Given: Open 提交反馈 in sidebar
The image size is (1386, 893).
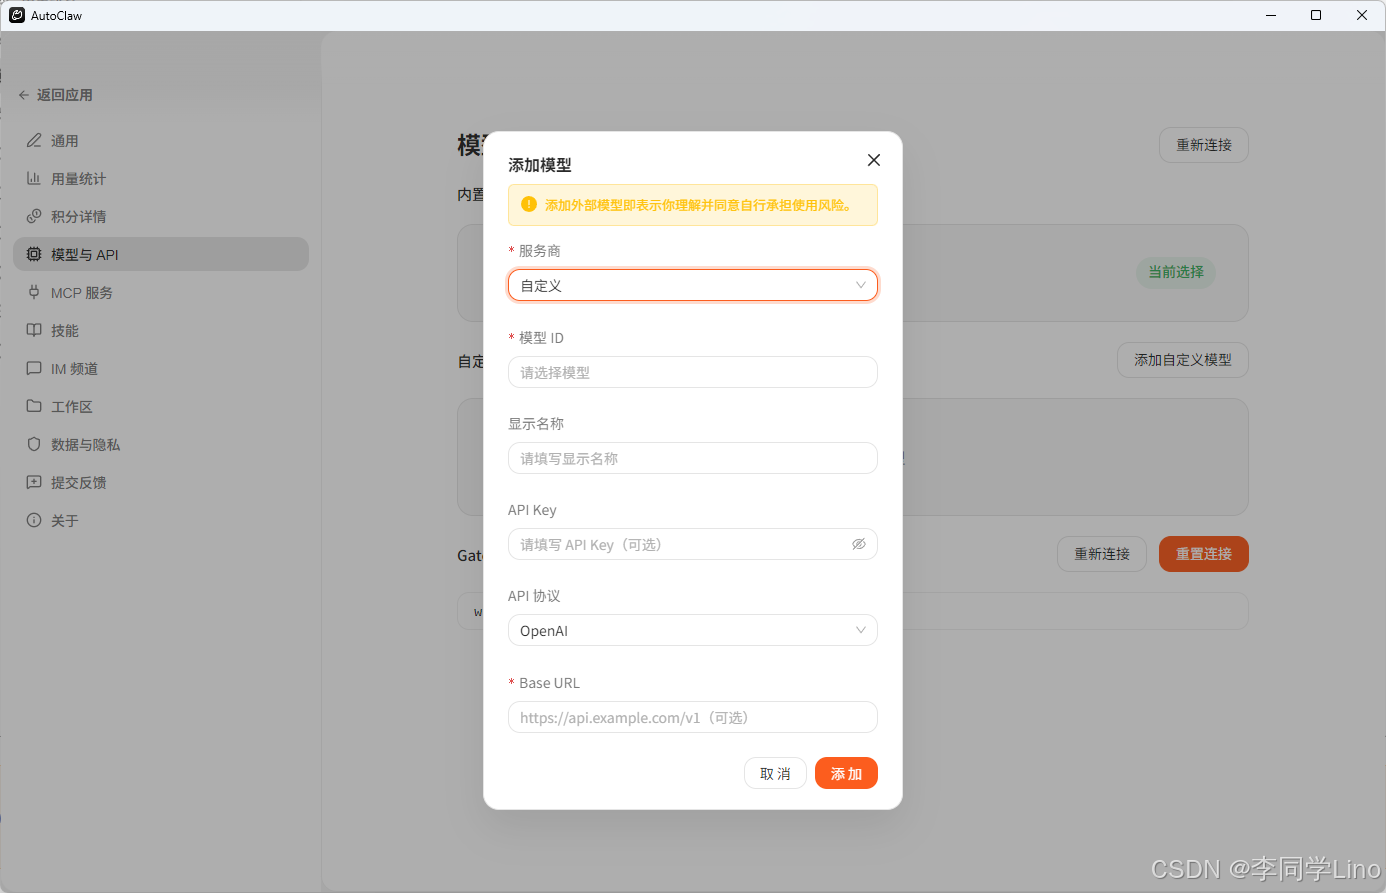Looking at the screenshot, I should pyautogui.click(x=161, y=483).
